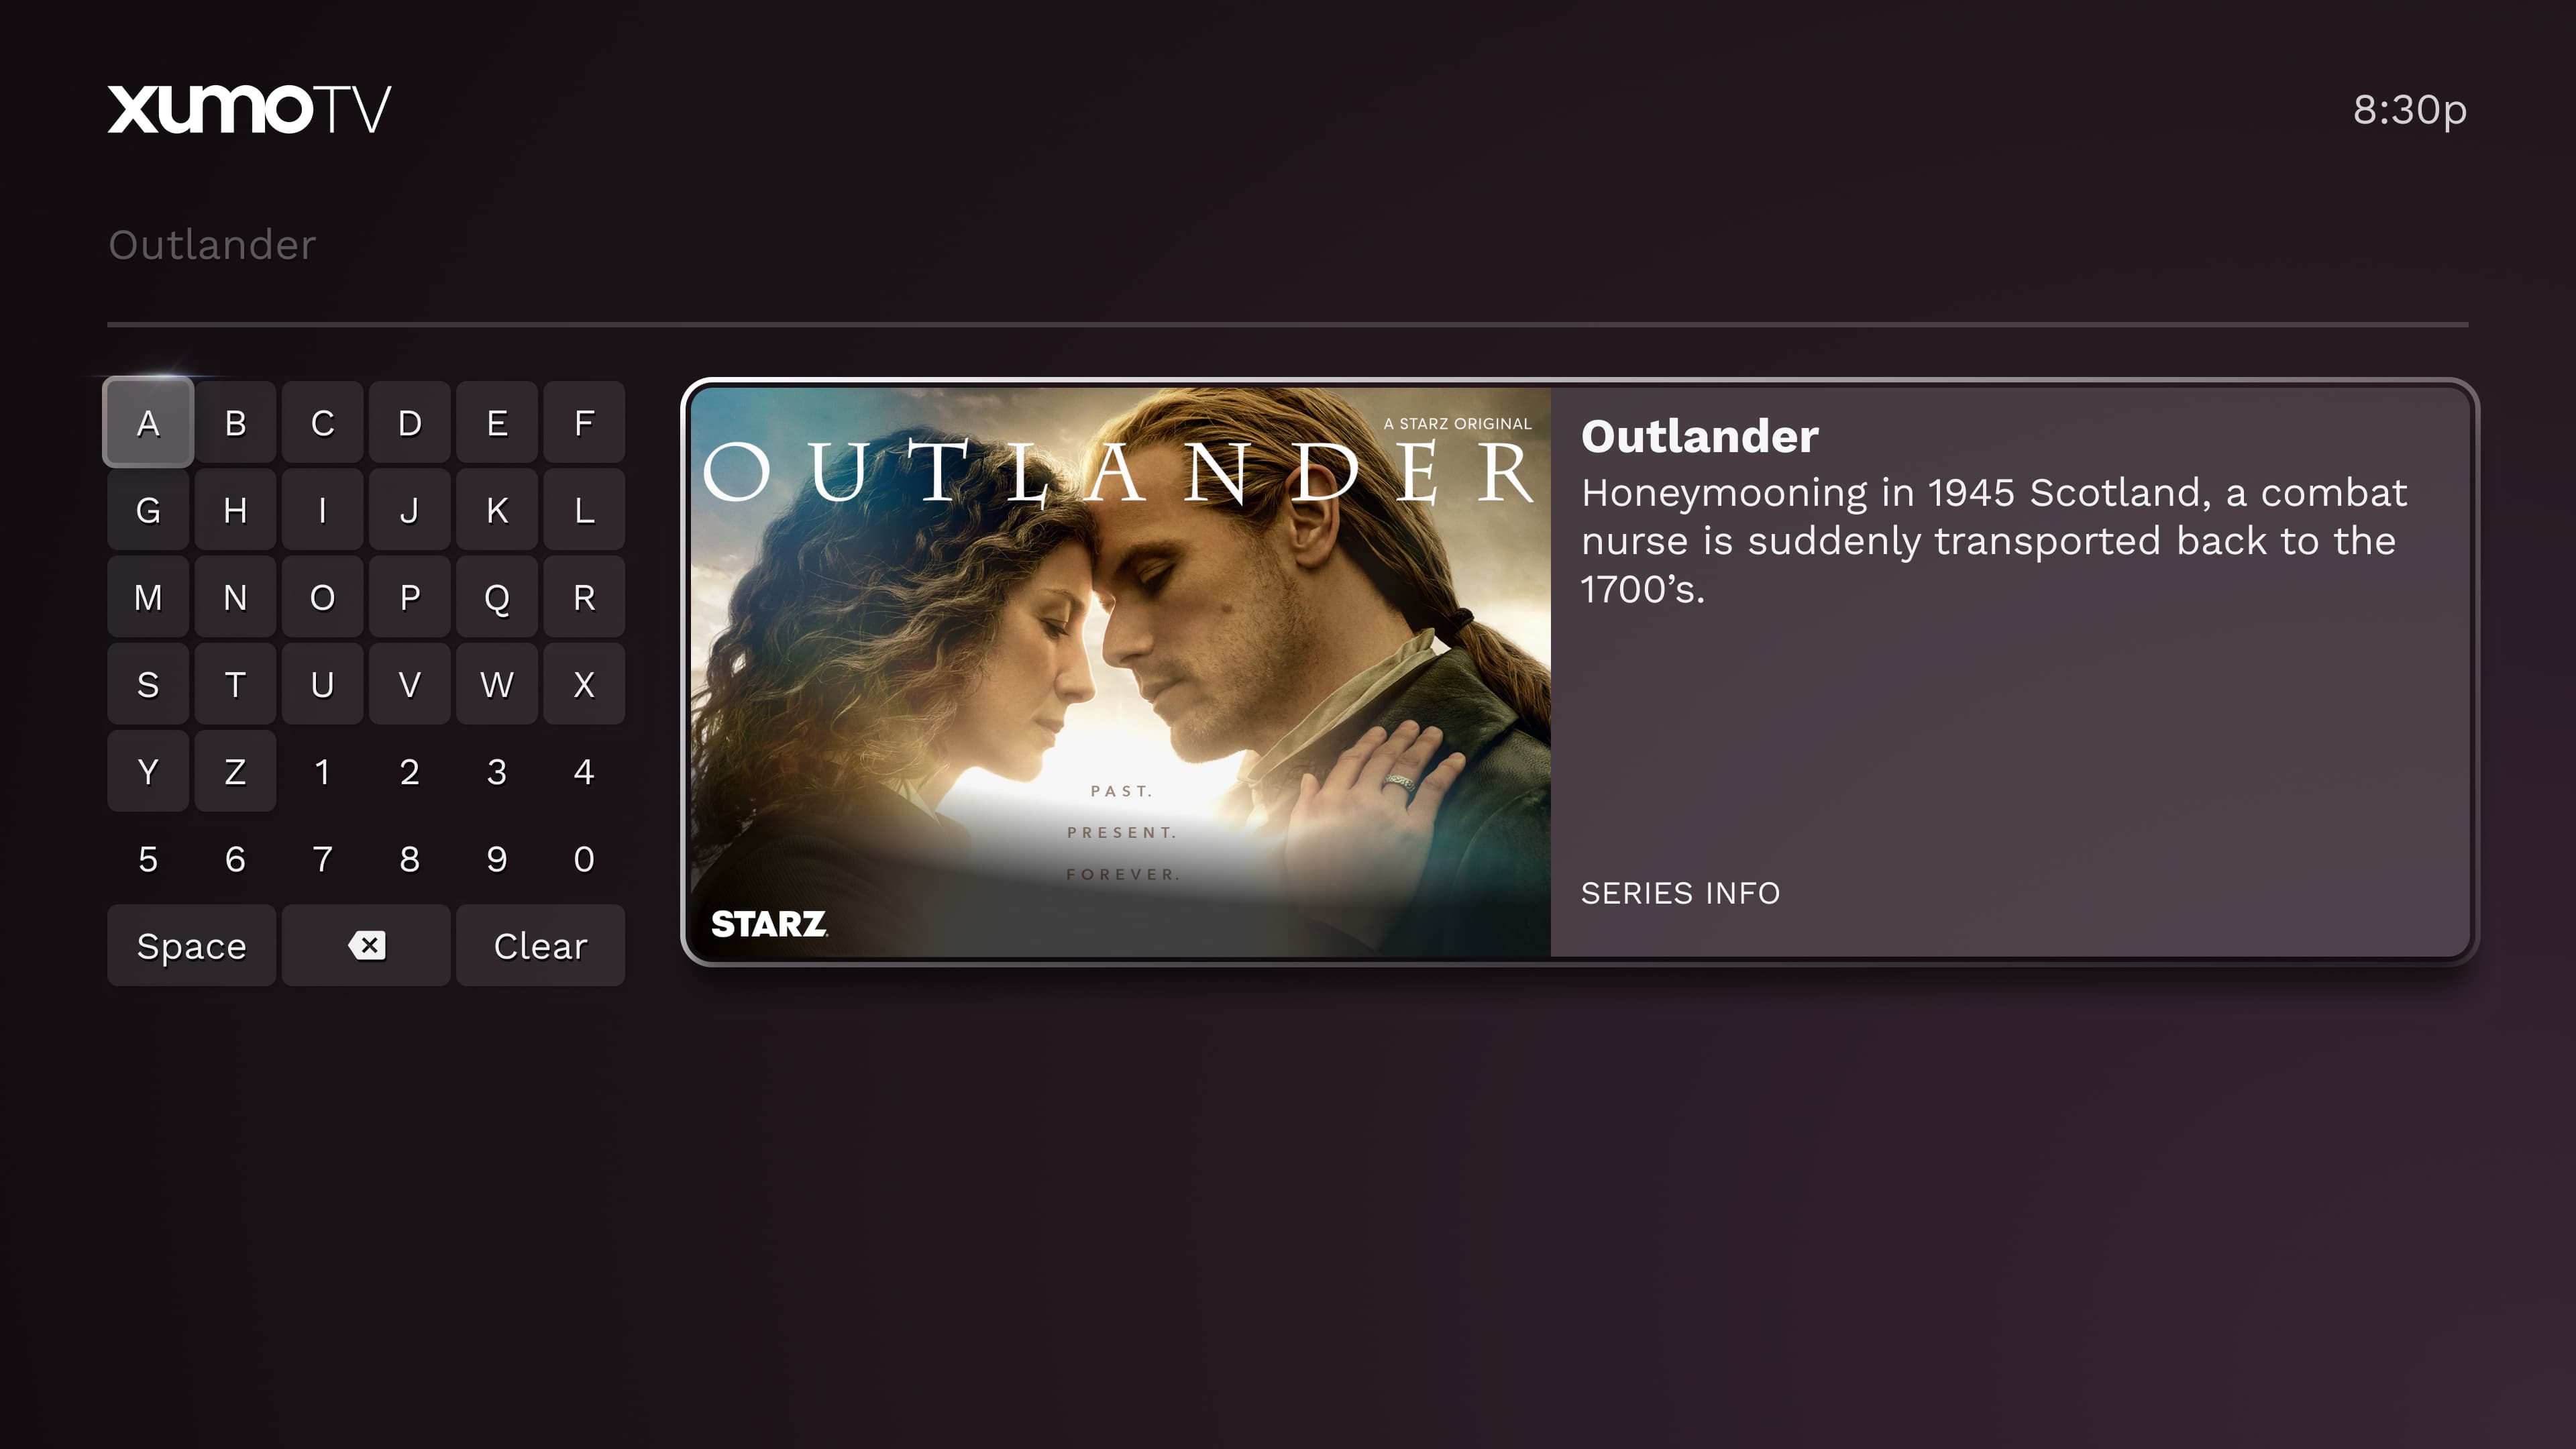Select the STARZ logo on the poster
This screenshot has height=1449, width=2576.
(769, 923)
